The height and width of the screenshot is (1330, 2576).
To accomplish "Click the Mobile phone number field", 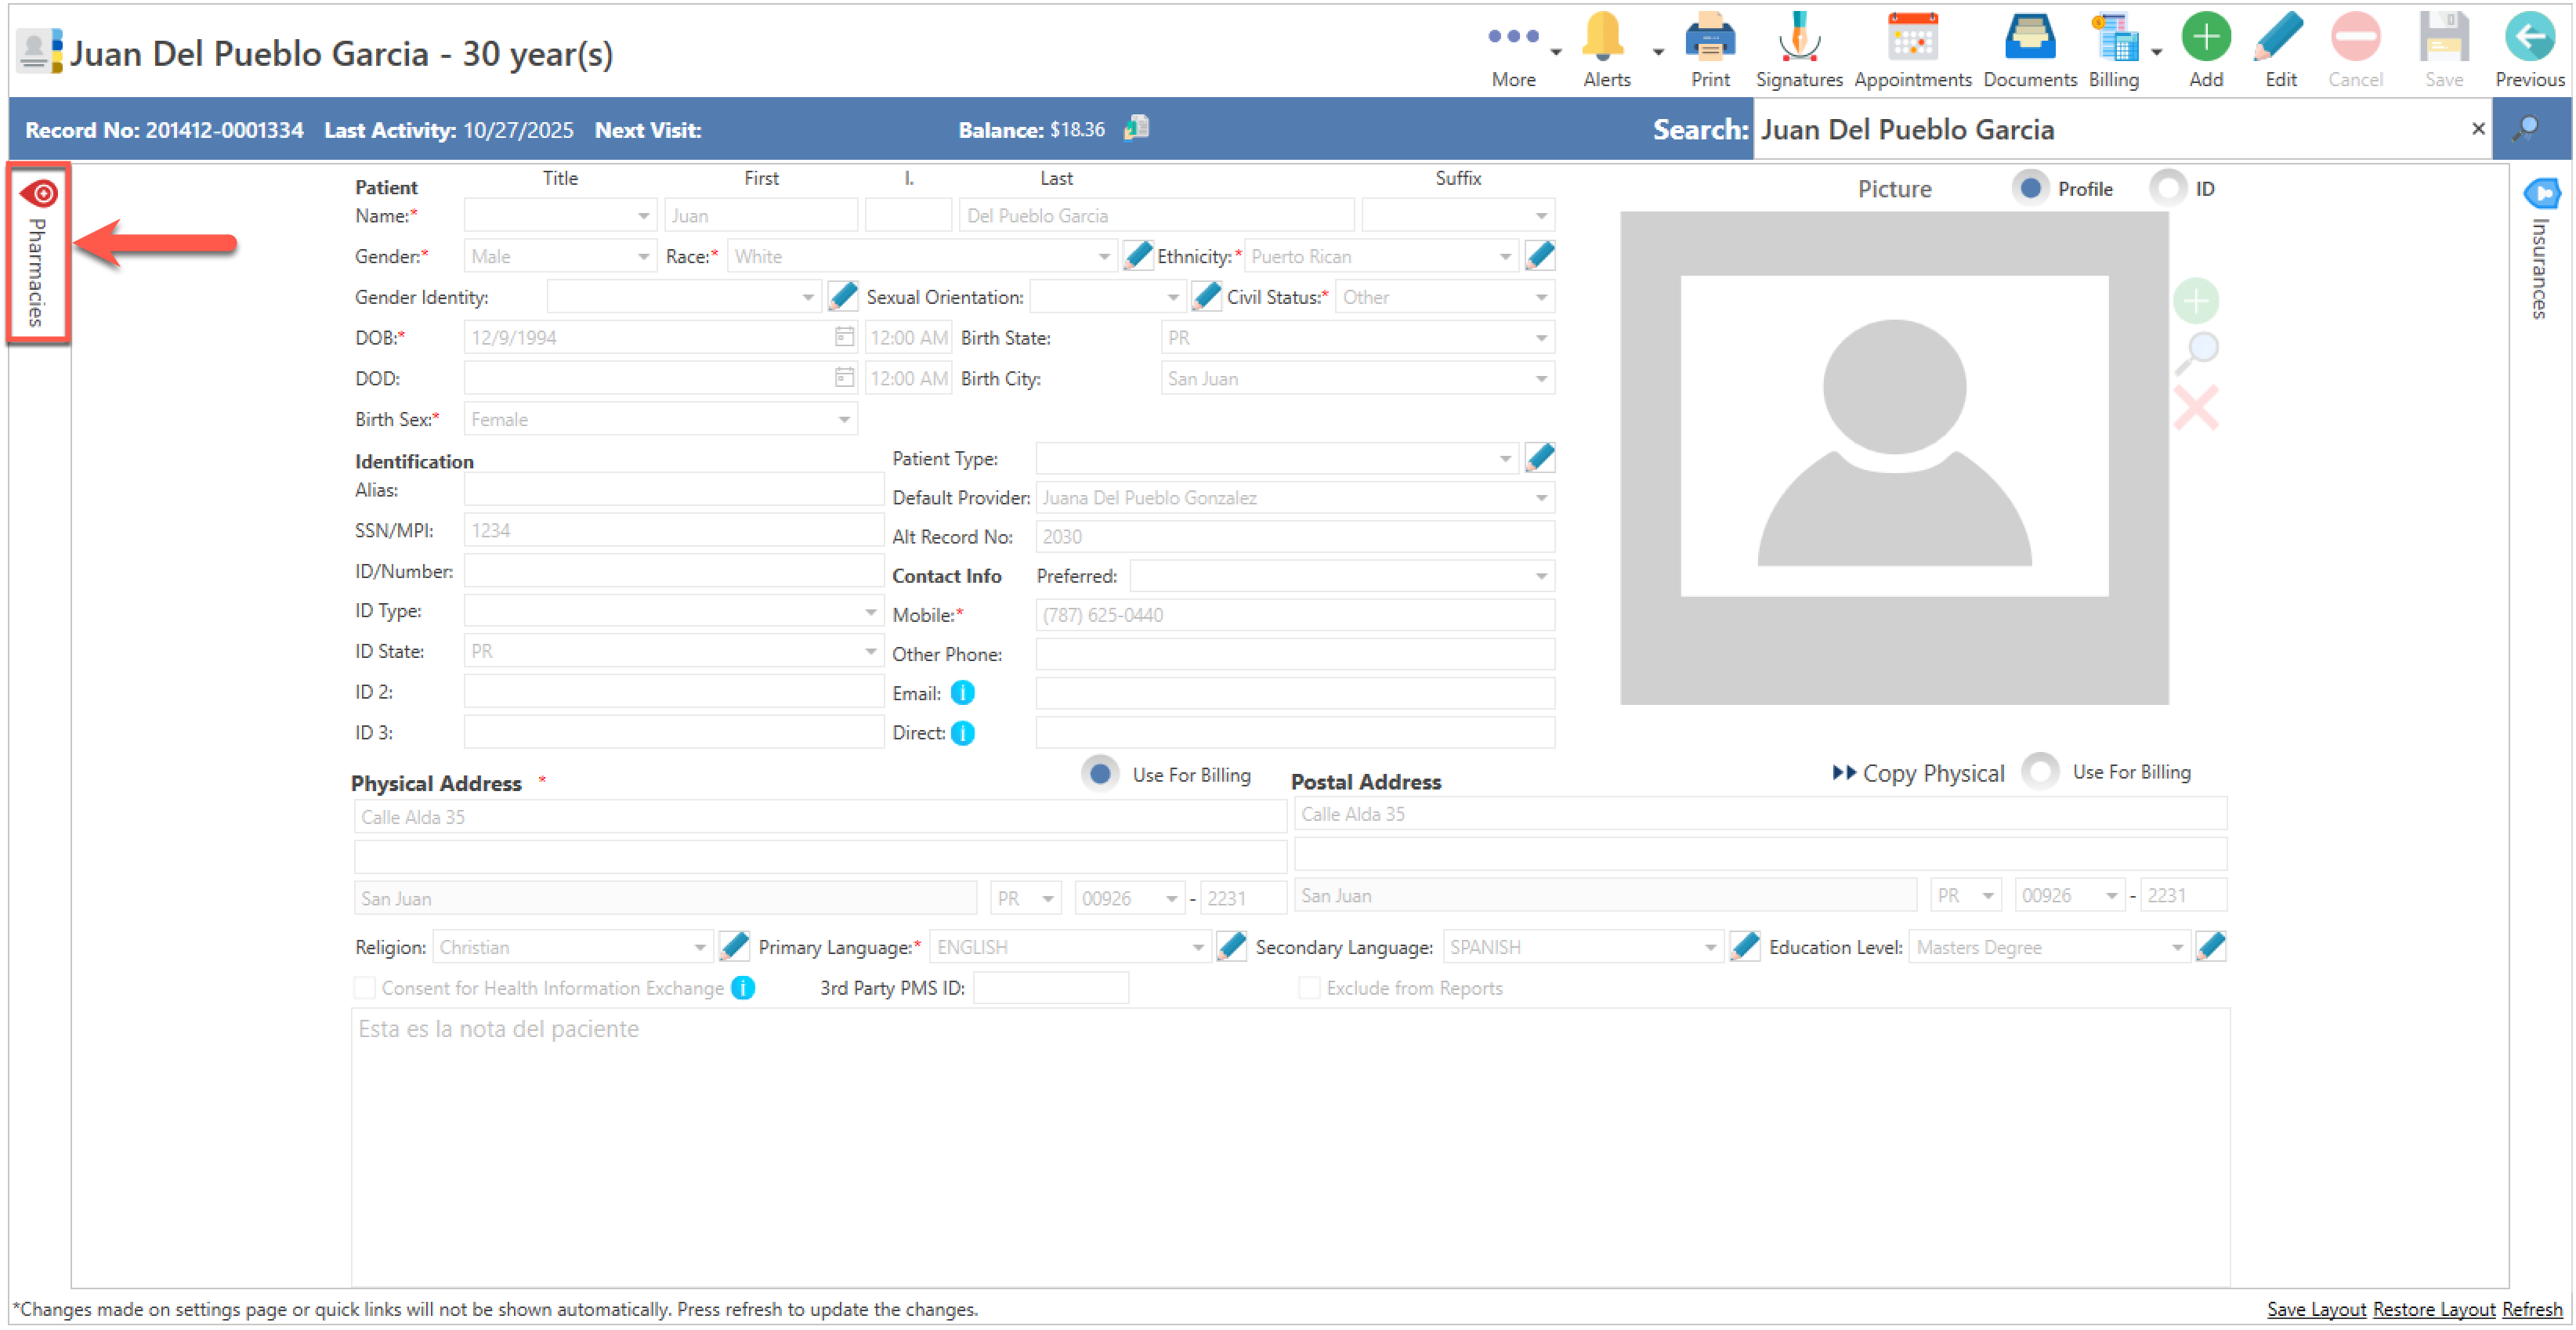I will [1294, 615].
